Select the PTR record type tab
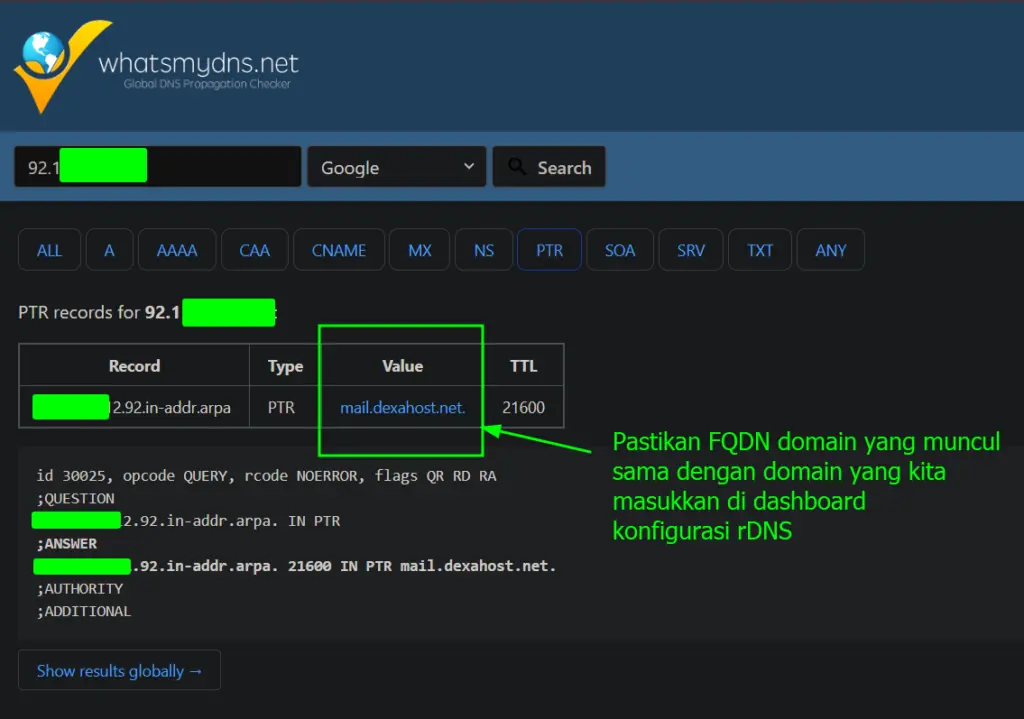1024x719 pixels. point(549,249)
